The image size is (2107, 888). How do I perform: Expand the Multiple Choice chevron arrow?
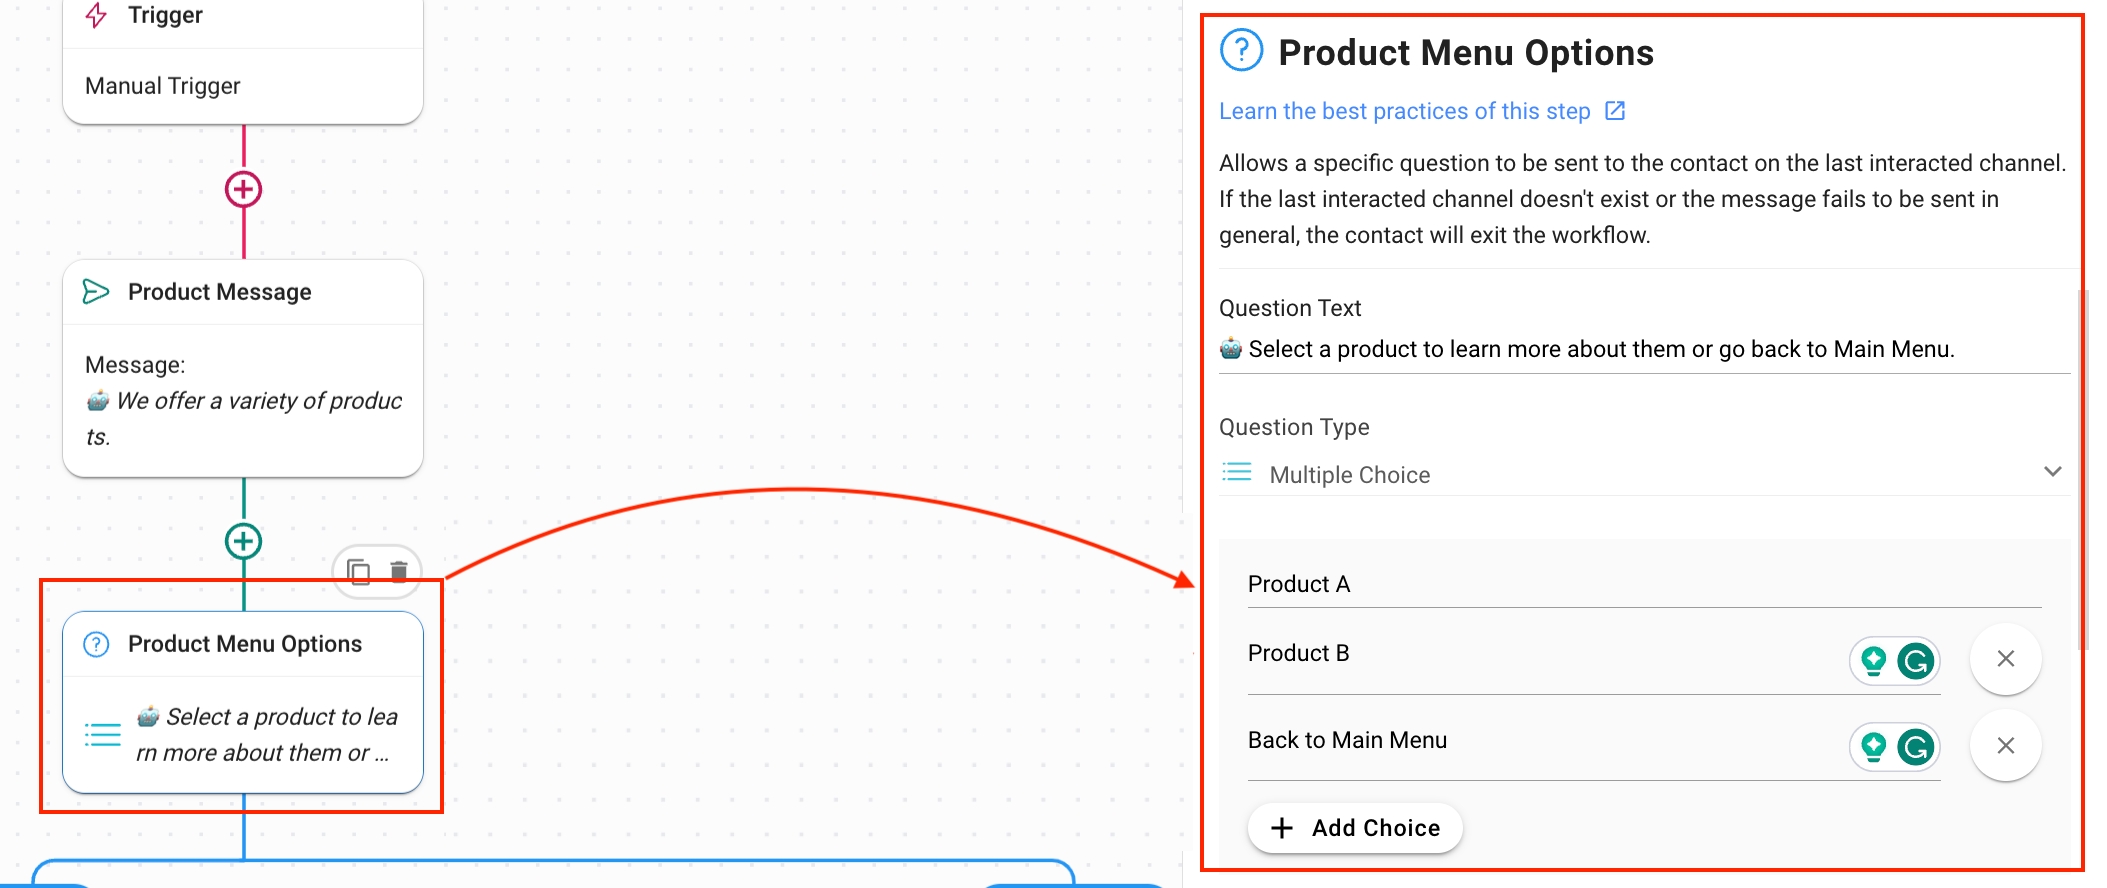click(2052, 472)
